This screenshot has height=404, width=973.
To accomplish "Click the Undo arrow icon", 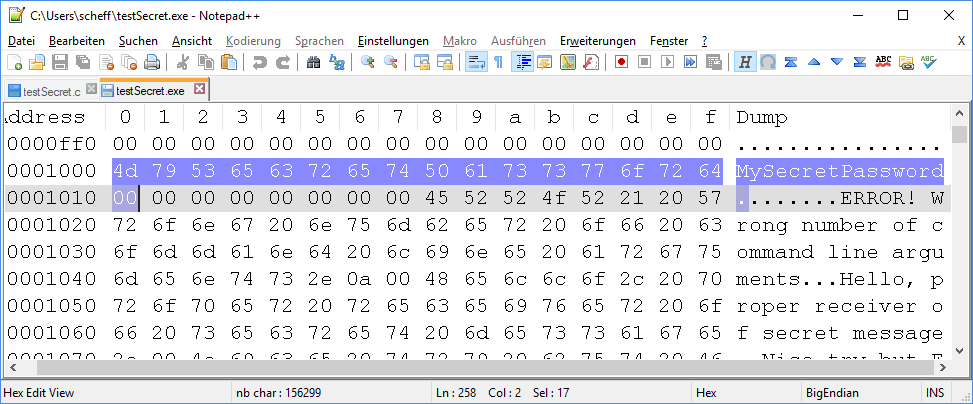I will pyautogui.click(x=260, y=62).
